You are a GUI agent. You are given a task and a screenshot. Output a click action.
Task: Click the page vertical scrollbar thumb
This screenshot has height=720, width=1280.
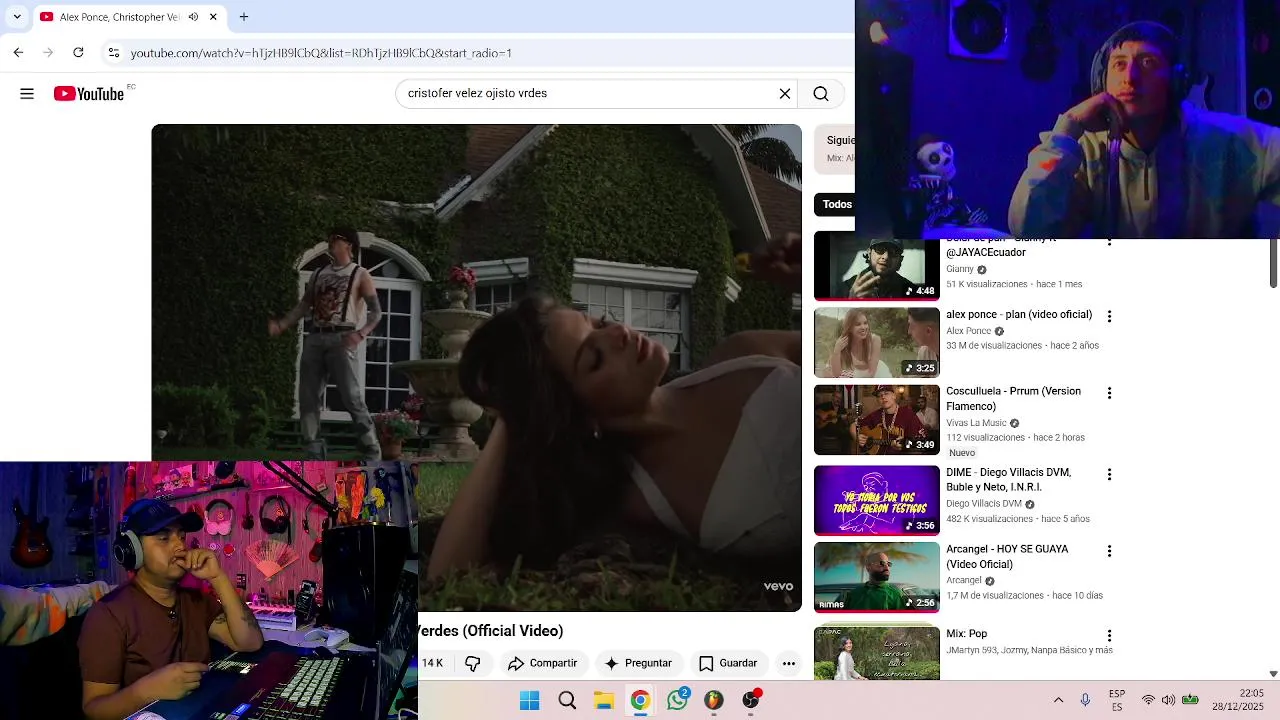(x=1273, y=263)
